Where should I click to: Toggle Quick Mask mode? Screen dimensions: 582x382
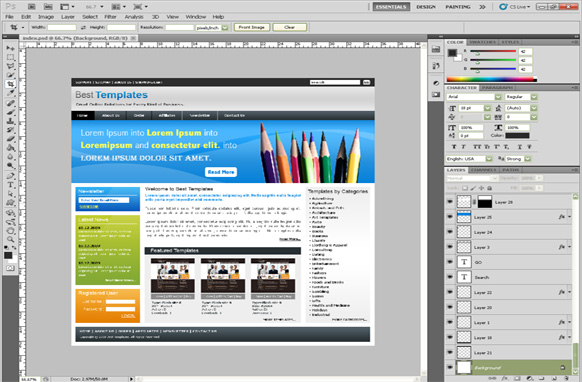click(10, 268)
